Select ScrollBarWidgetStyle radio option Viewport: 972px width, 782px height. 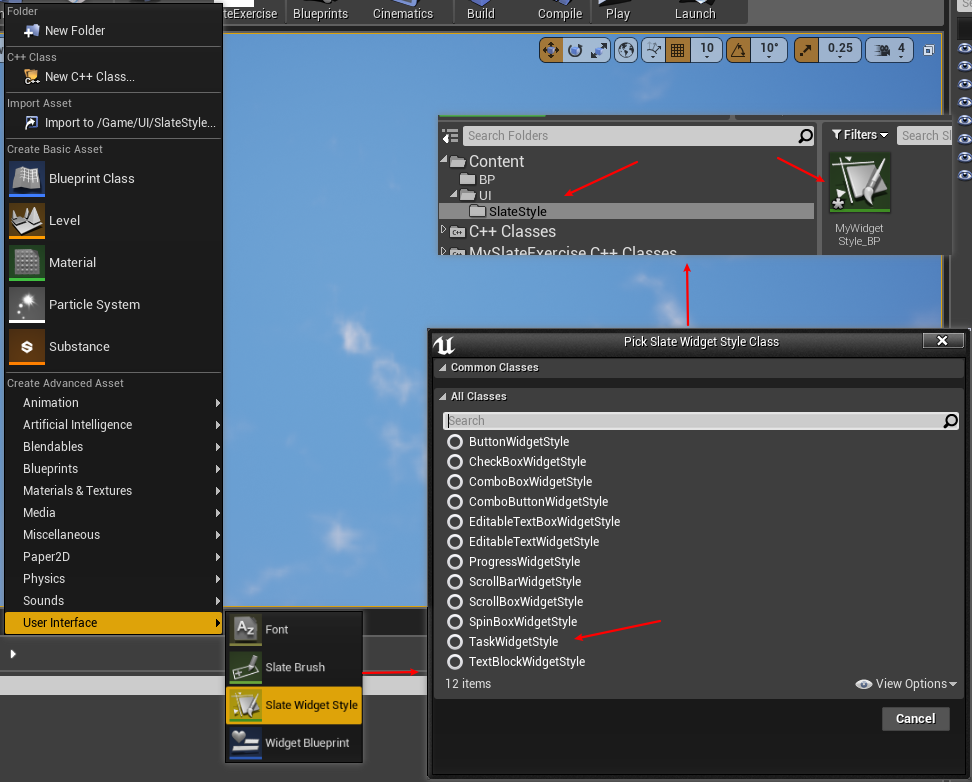coord(455,582)
